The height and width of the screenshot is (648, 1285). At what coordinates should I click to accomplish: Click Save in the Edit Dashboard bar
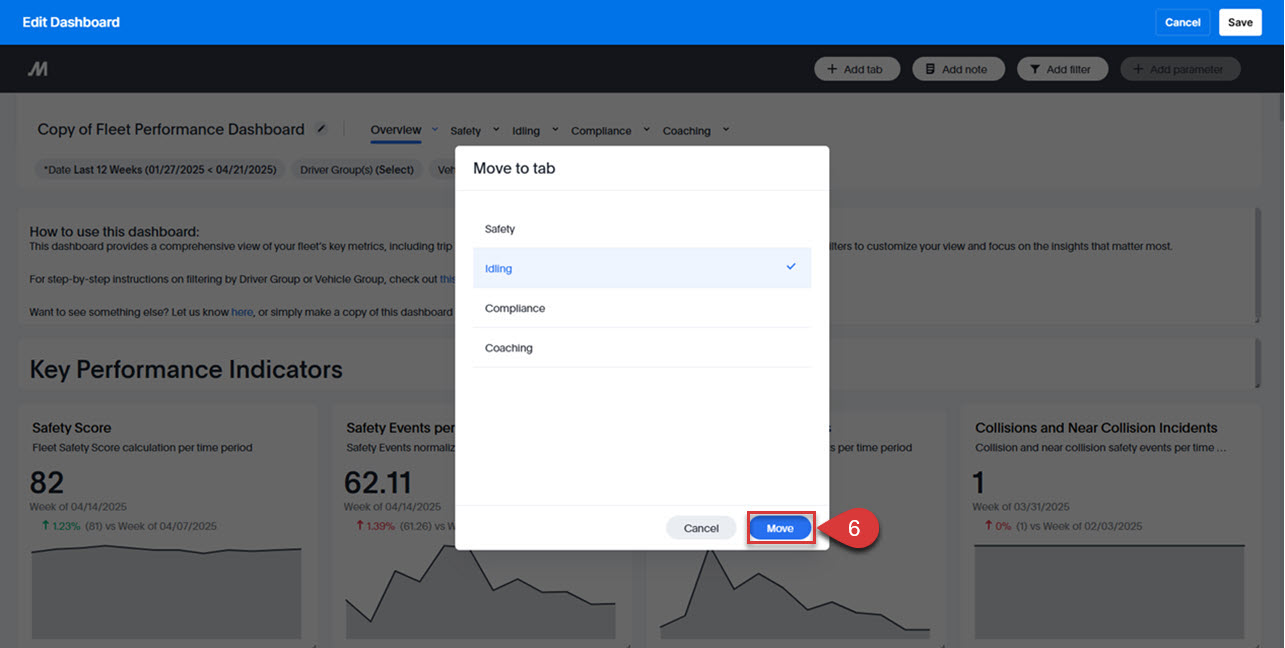click(1240, 22)
